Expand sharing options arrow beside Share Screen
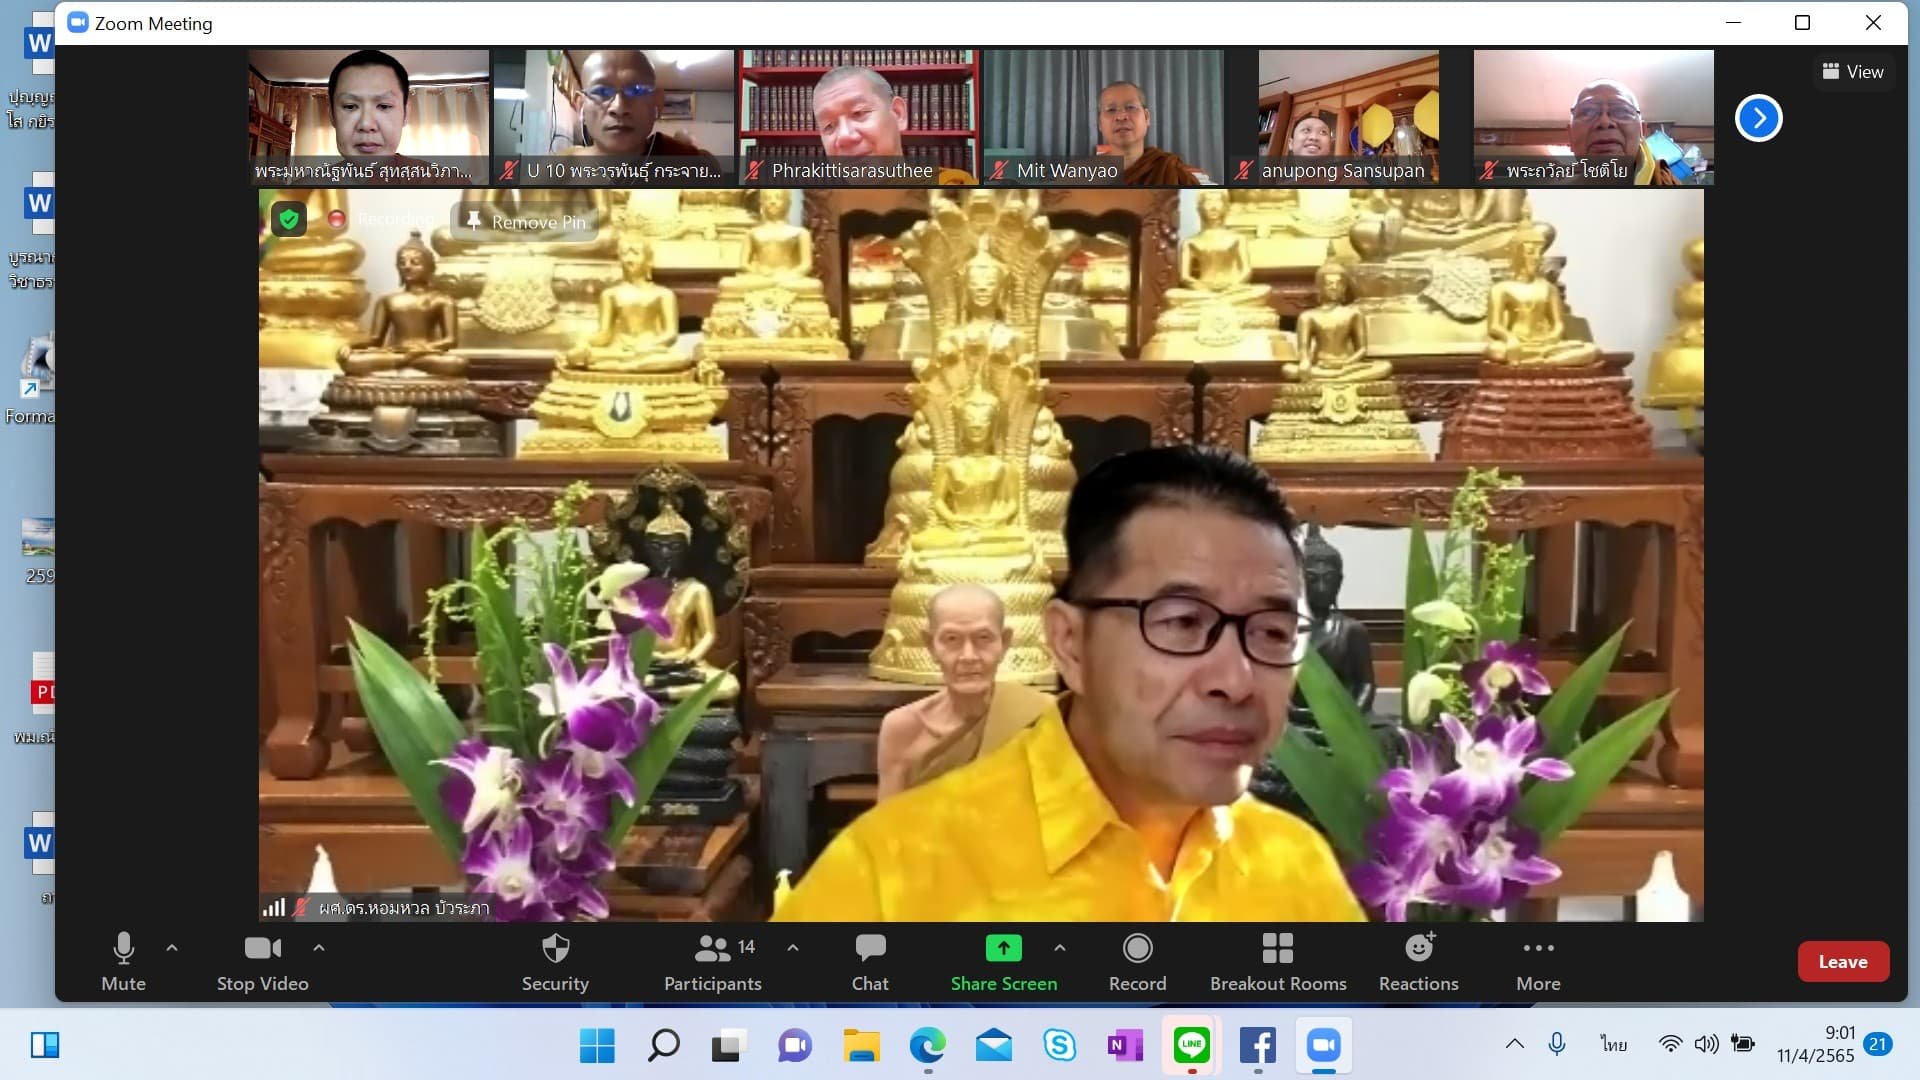 pos(1060,947)
